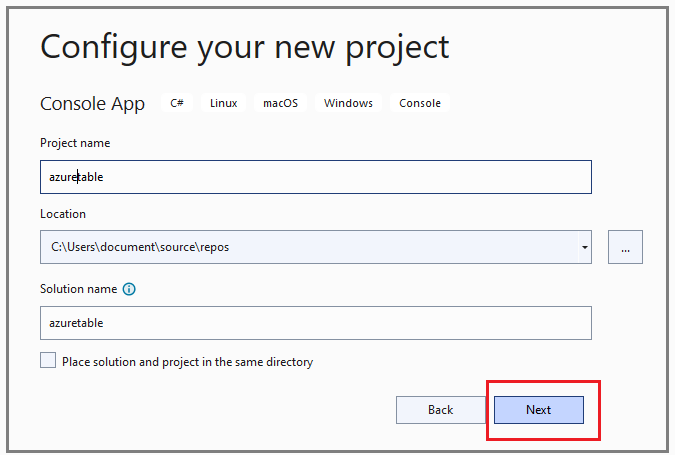This screenshot has width=675, height=455.
Task: Click the macOS tag
Action: pos(280,103)
